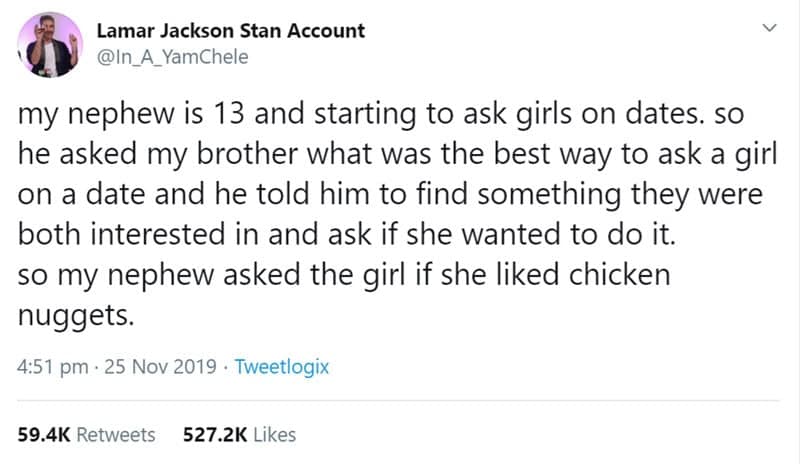This screenshot has width=800, height=464.
Task: Click the Retweets label
Action: click(x=116, y=435)
